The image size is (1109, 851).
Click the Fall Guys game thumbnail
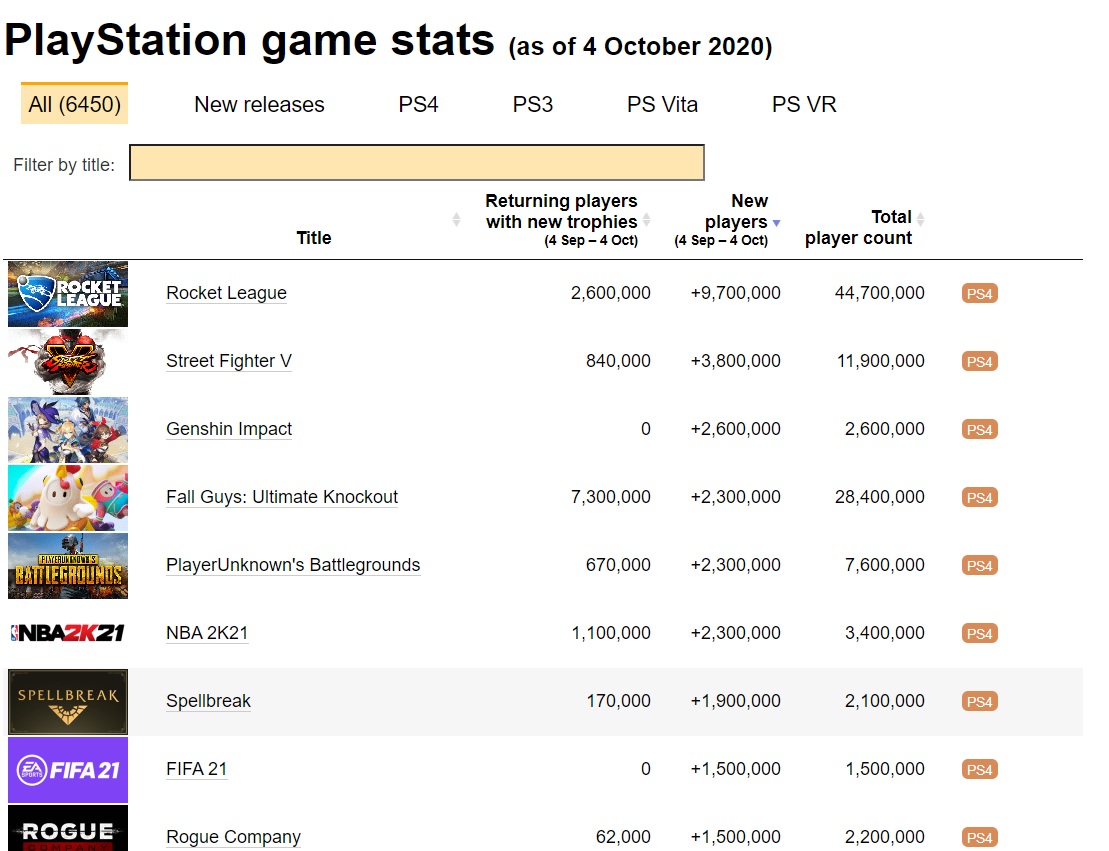(68, 498)
